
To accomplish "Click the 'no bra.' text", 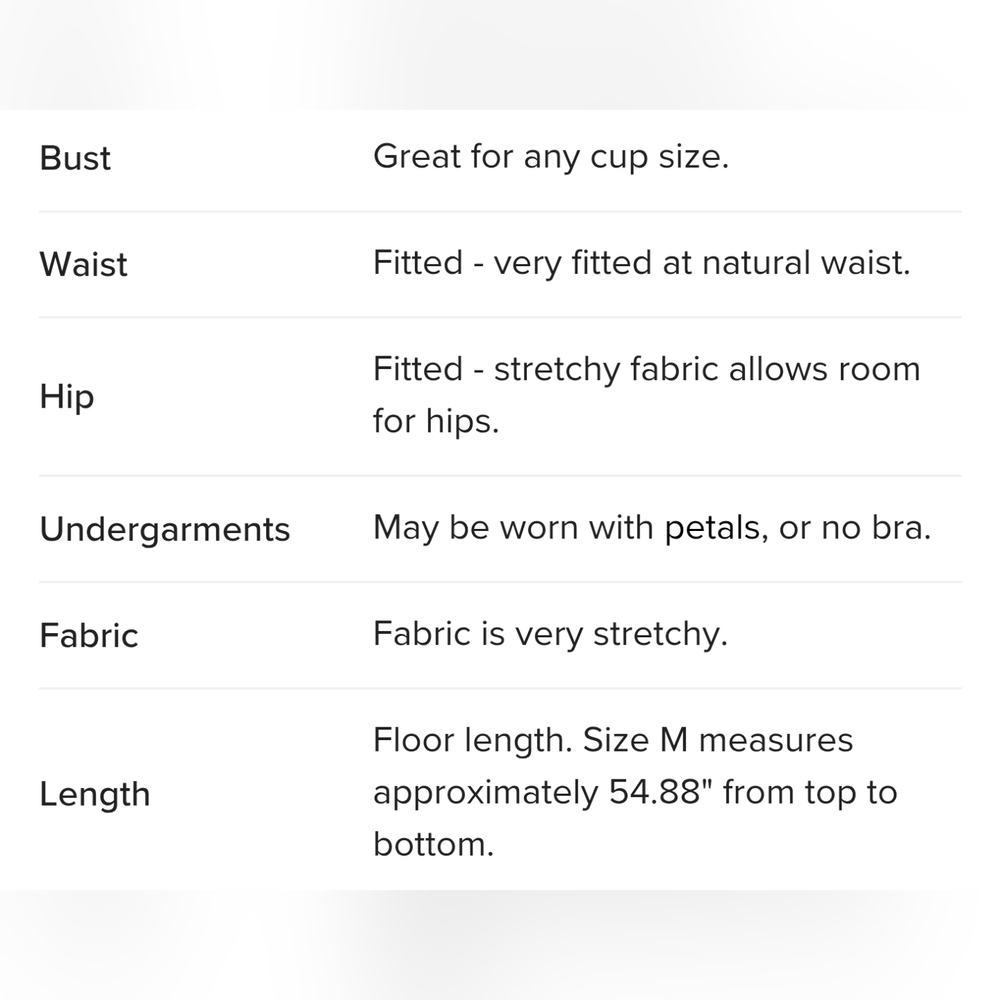I will [876, 528].
